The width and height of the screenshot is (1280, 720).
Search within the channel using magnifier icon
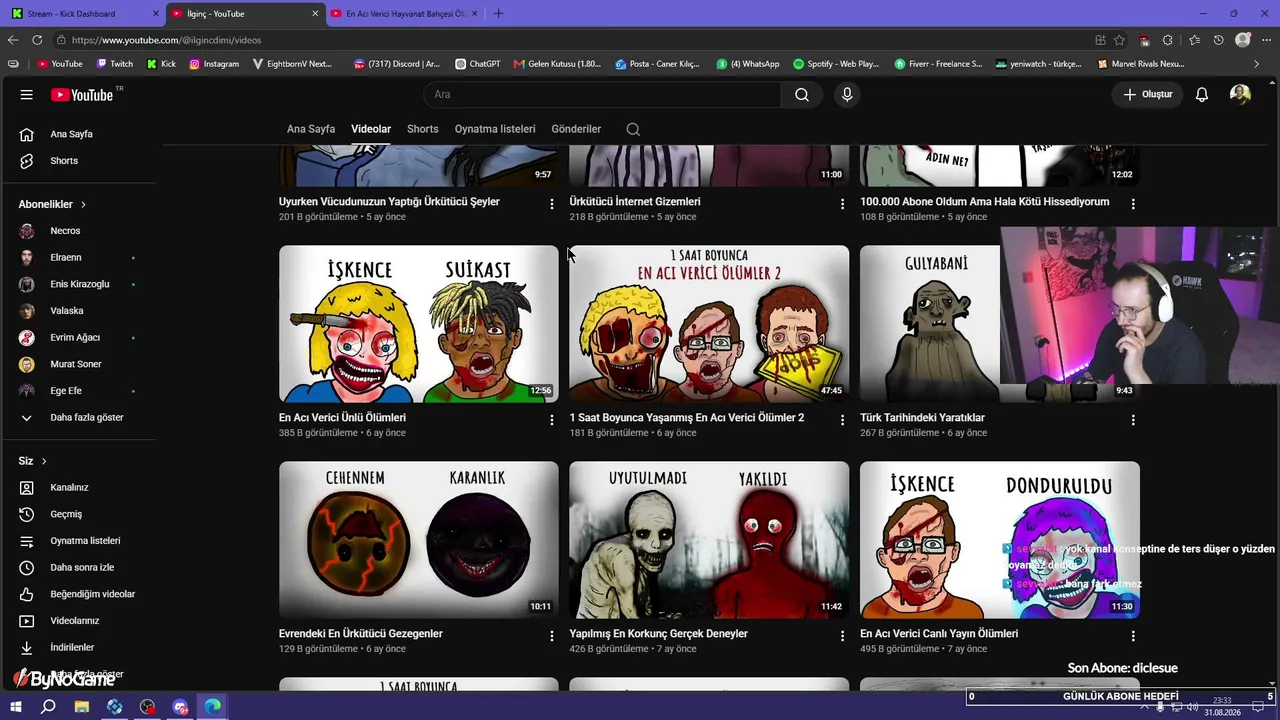point(633,129)
